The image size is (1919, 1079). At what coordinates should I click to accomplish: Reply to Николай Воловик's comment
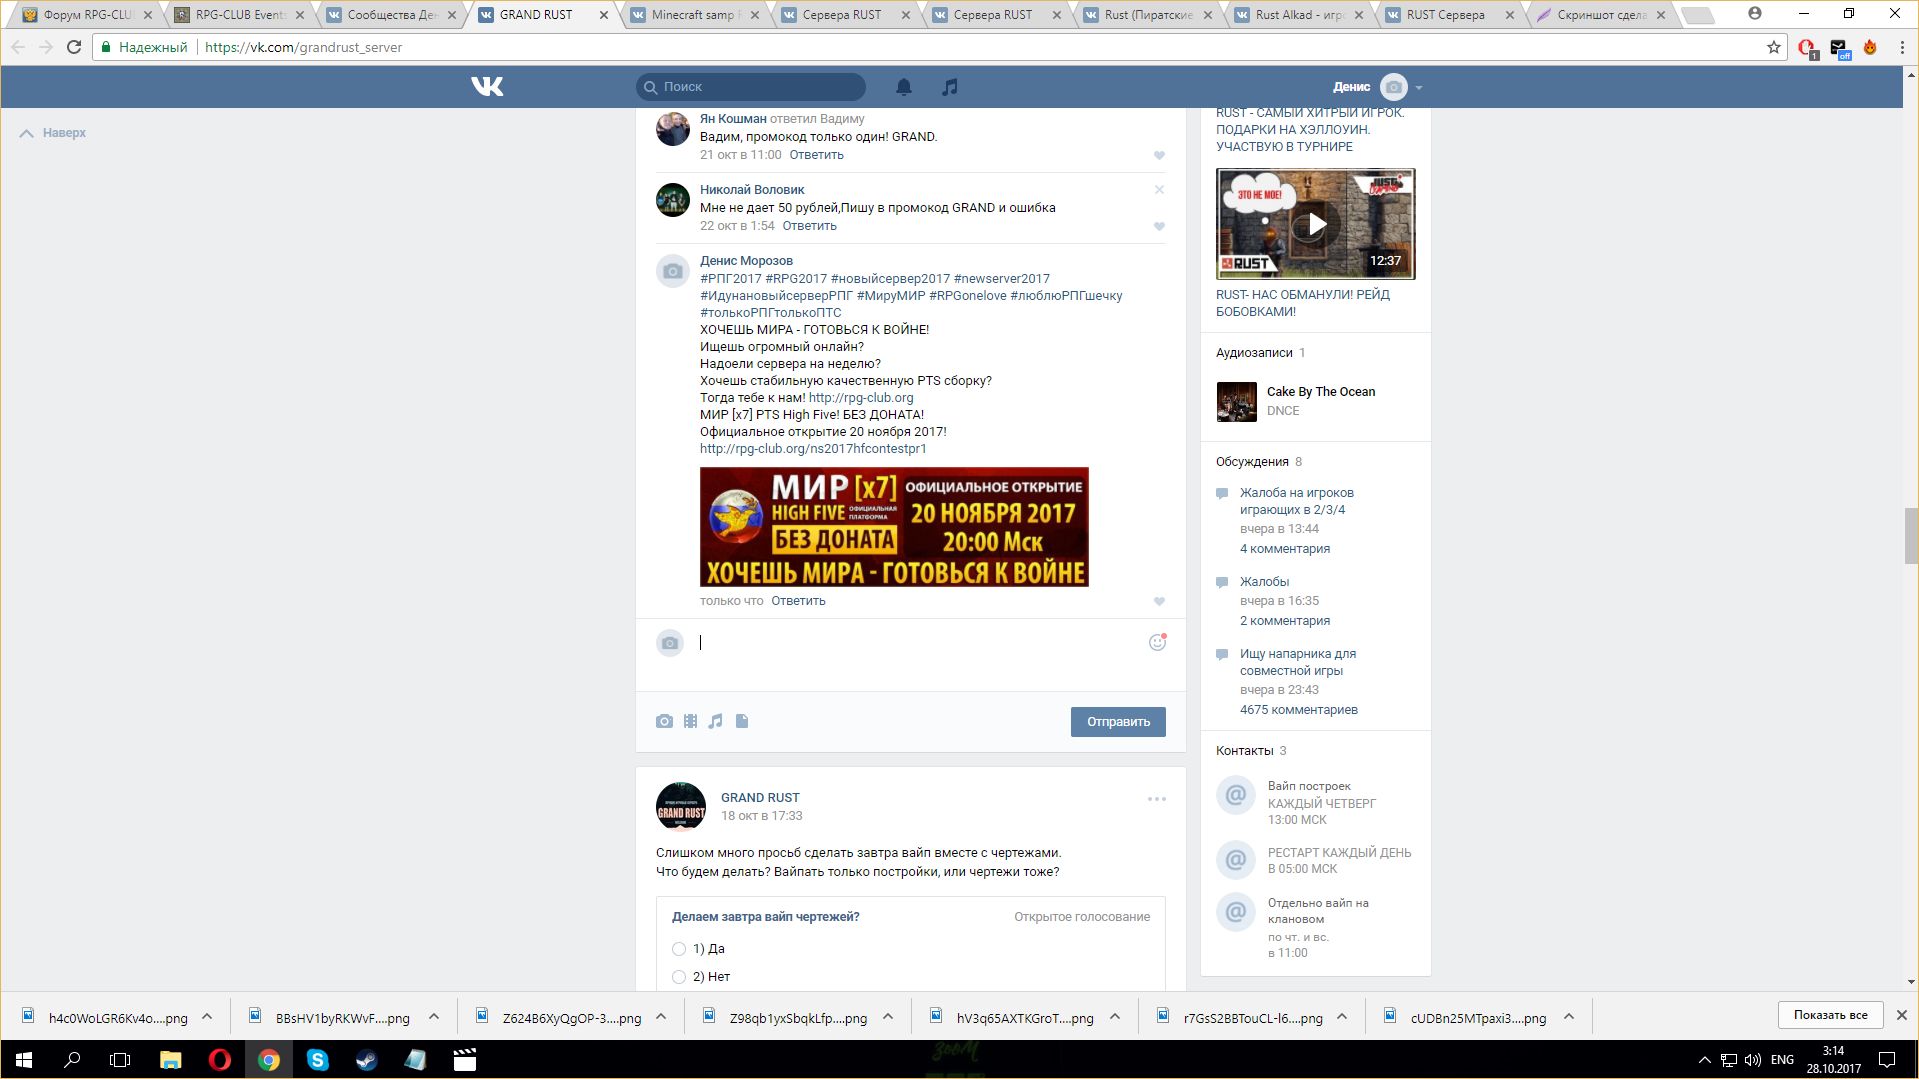tap(809, 226)
